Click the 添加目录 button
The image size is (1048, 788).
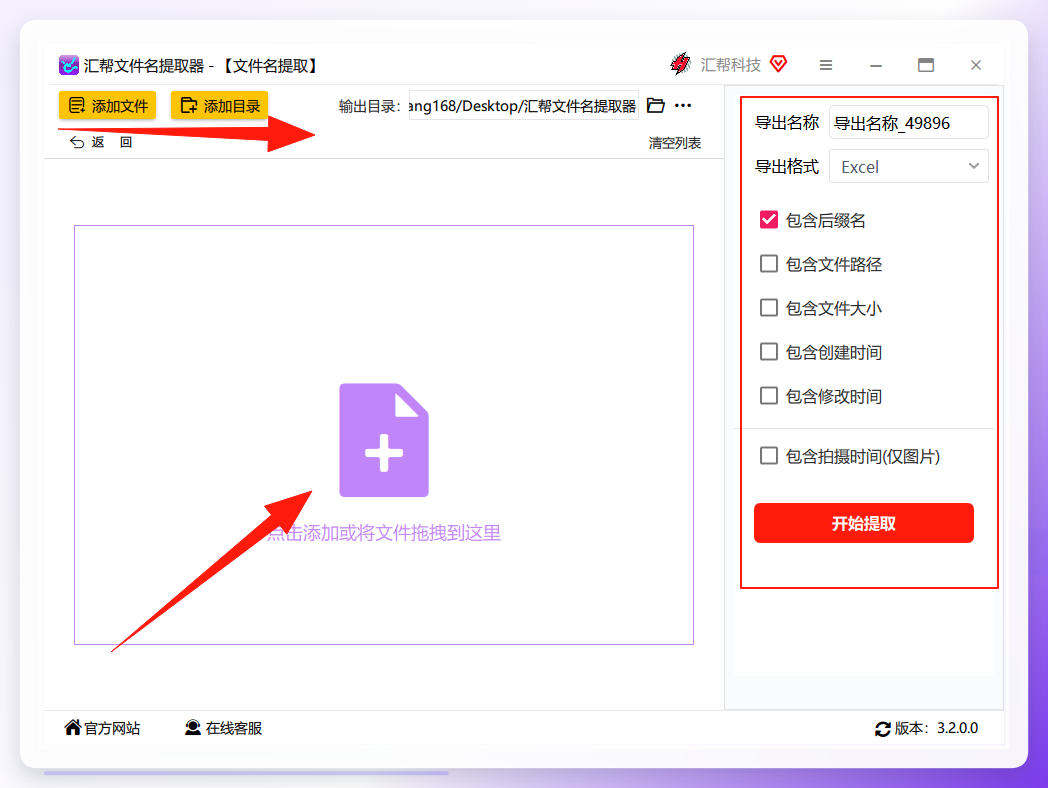click(220, 106)
